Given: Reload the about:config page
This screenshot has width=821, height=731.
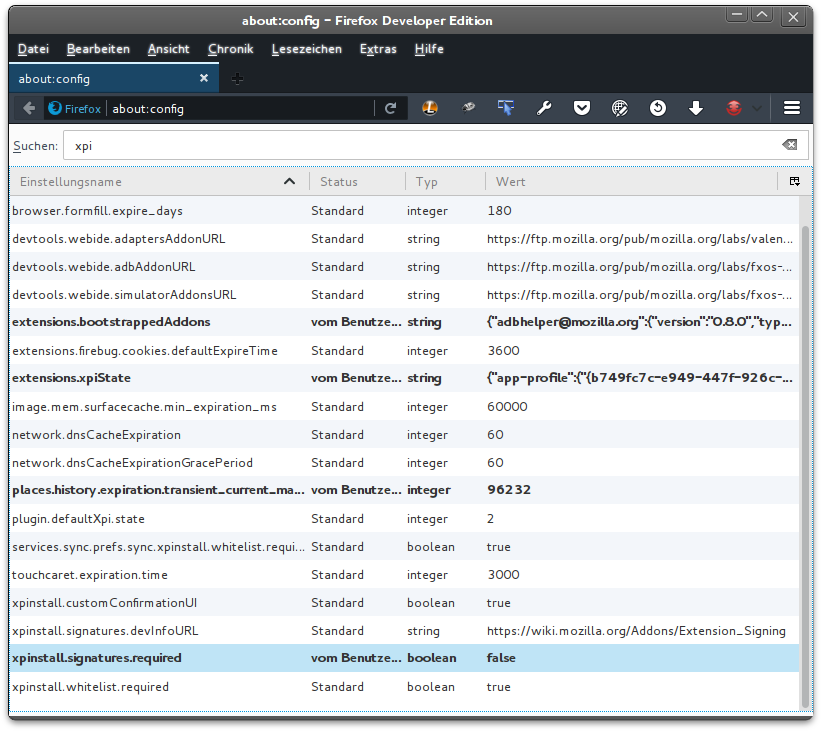Looking at the screenshot, I should point(390,108).
